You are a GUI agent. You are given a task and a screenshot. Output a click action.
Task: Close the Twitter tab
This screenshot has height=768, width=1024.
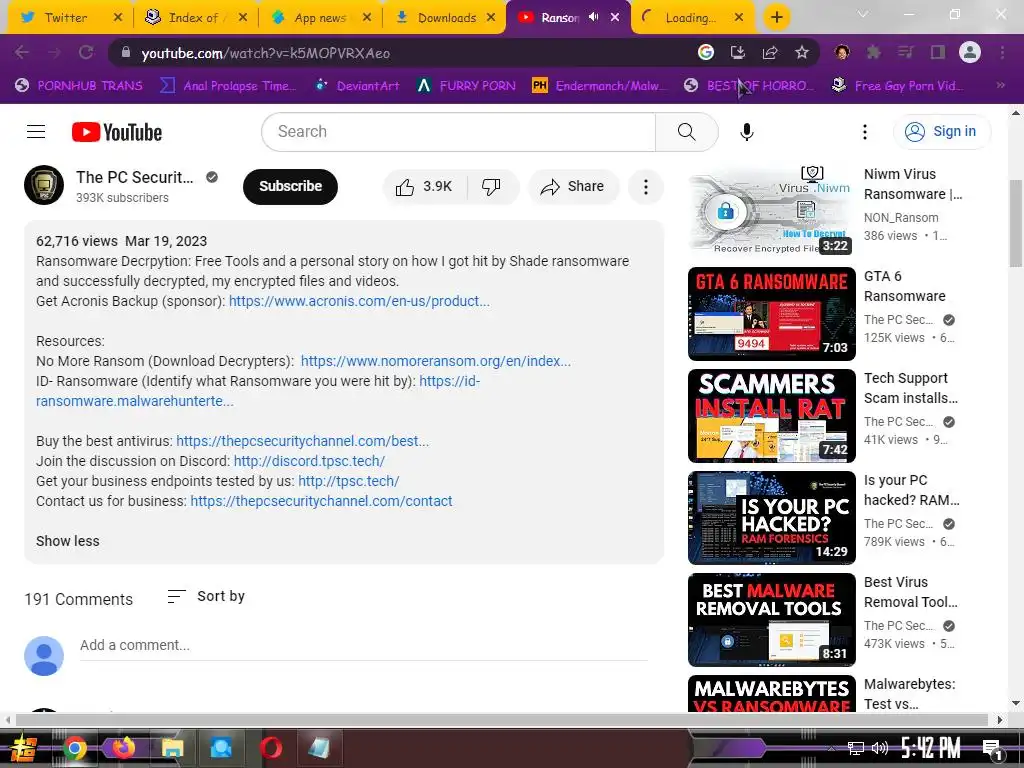tap(118, 18)
